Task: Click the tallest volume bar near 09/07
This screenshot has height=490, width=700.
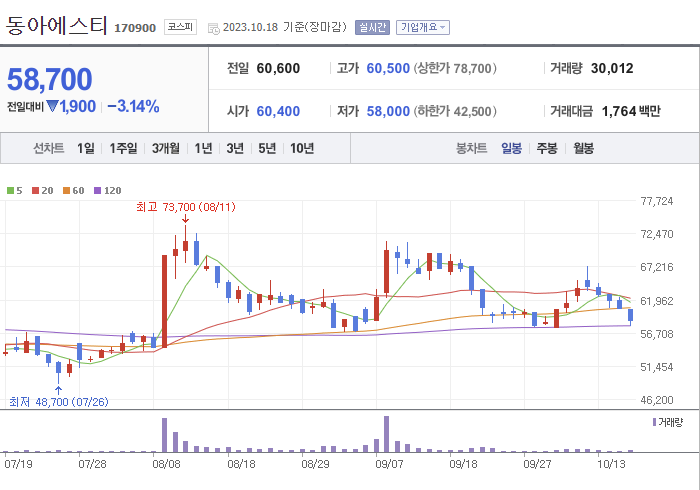Action: pos(387,434)
